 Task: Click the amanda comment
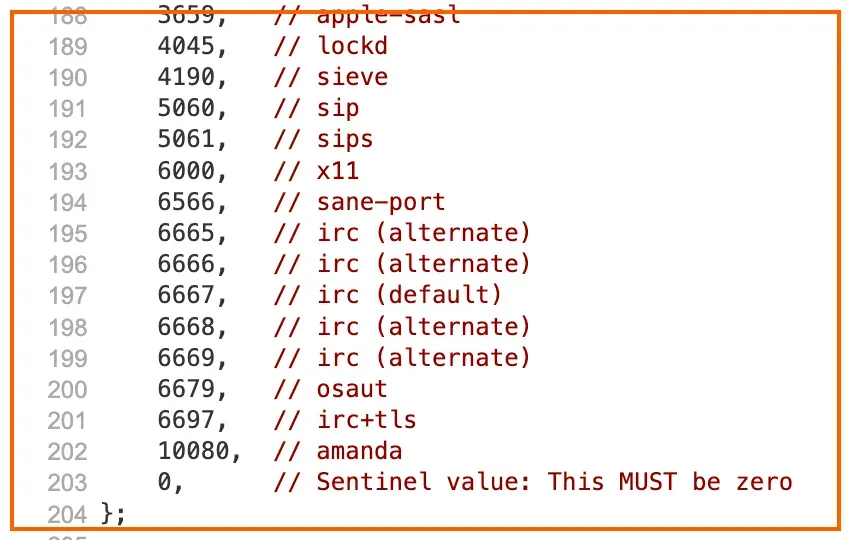coord(338,451)
